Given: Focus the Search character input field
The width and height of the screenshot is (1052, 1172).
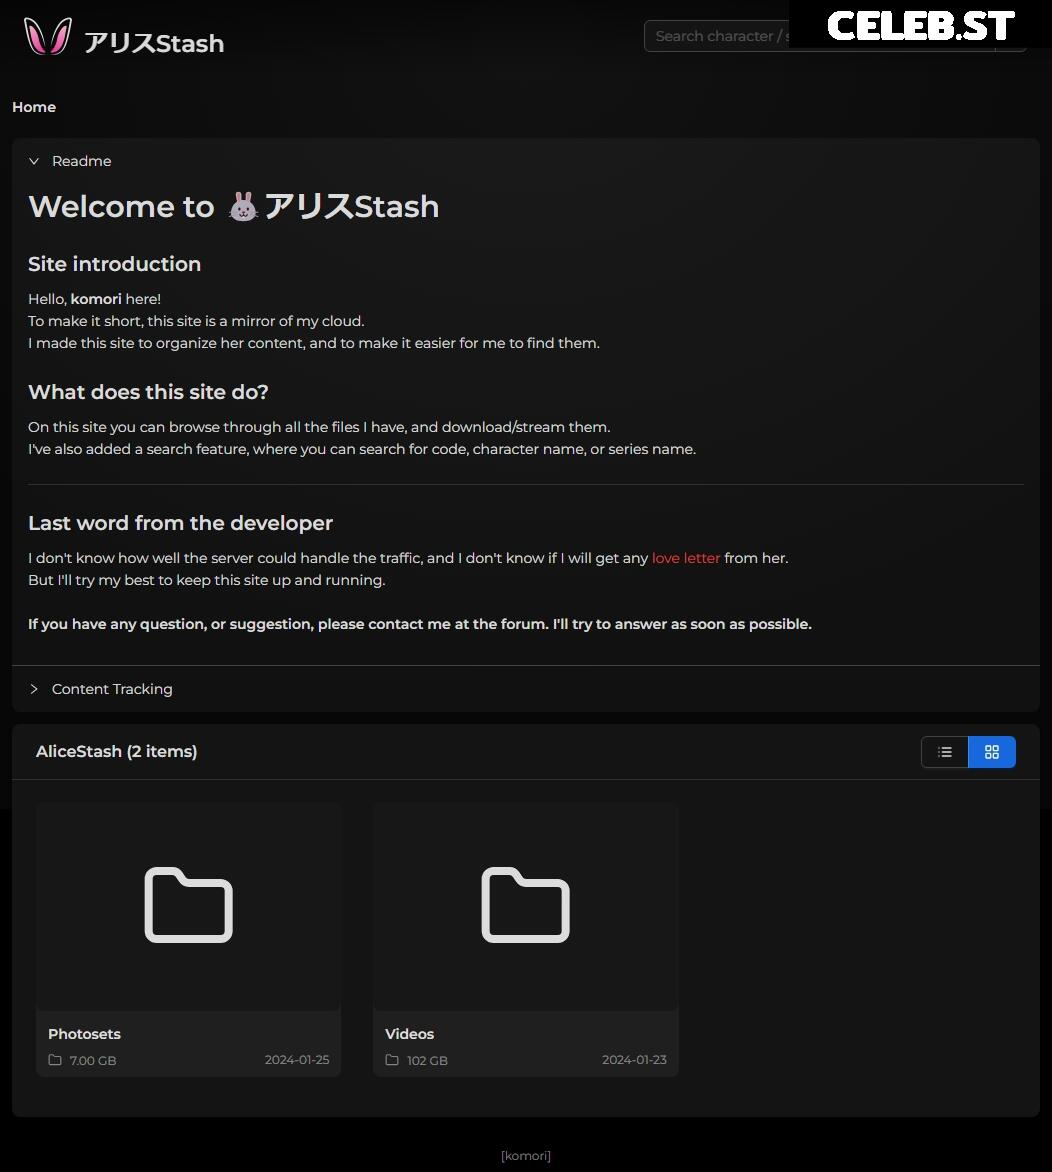Looking at the screenshot, I should coord(716,36).
